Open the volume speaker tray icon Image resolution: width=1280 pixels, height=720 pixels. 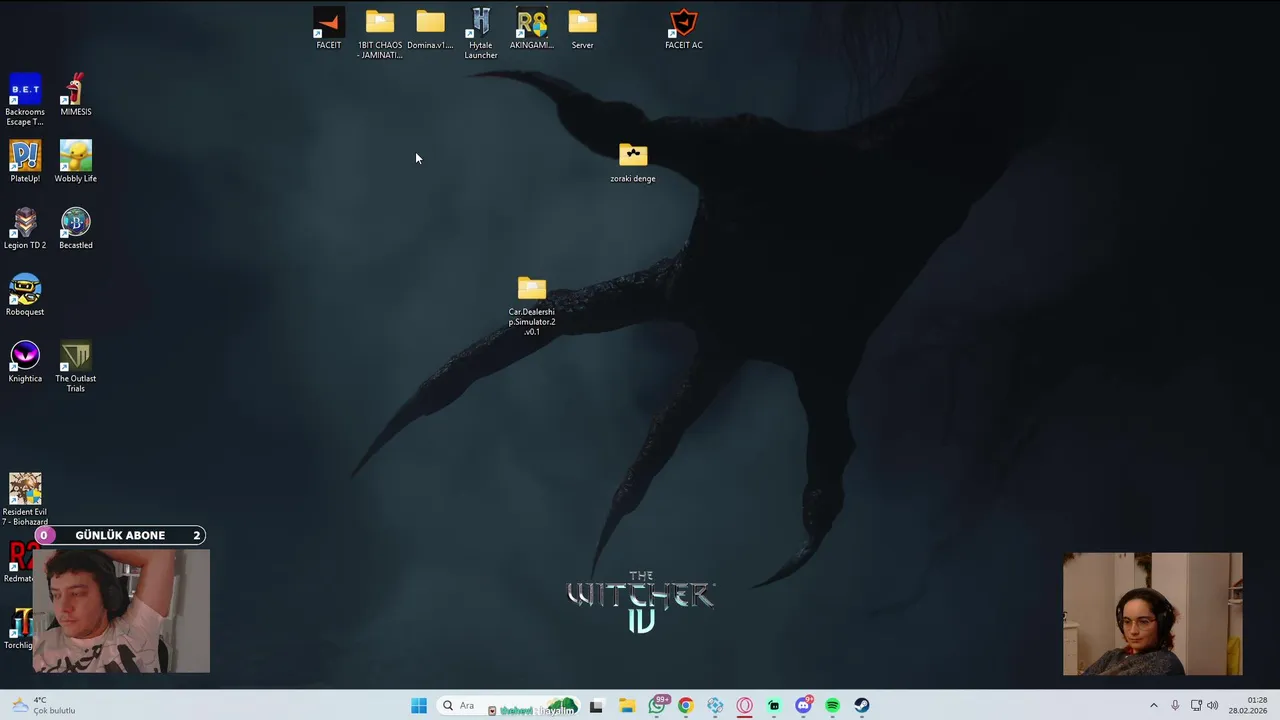(x=1213, y=705)
